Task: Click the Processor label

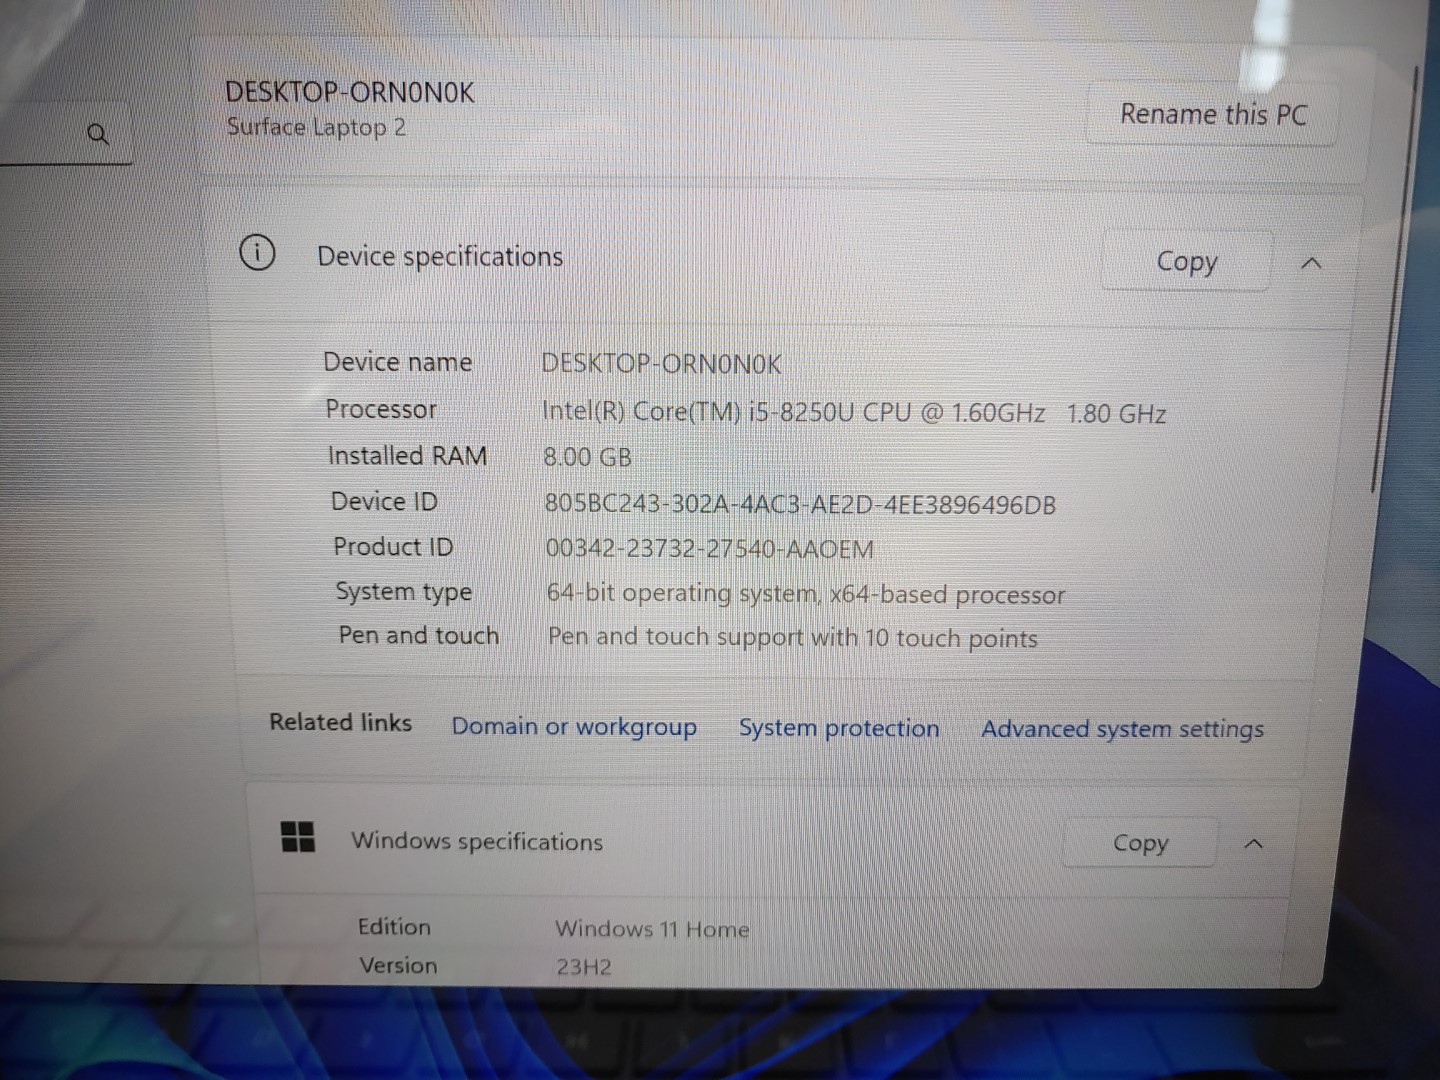Action: 381,409
